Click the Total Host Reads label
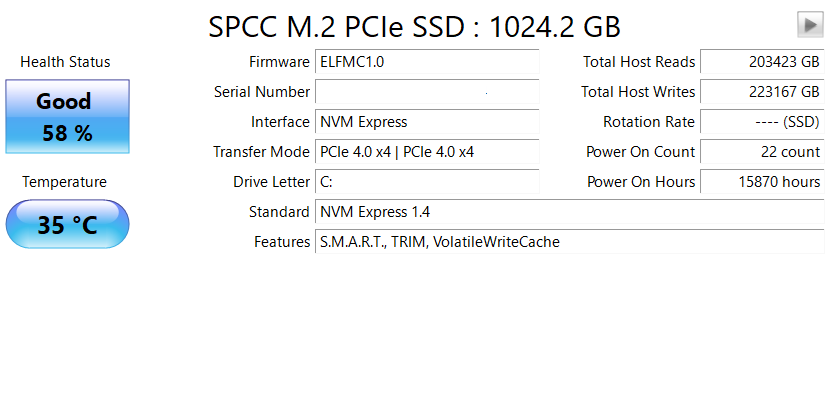 pos(639,62)
